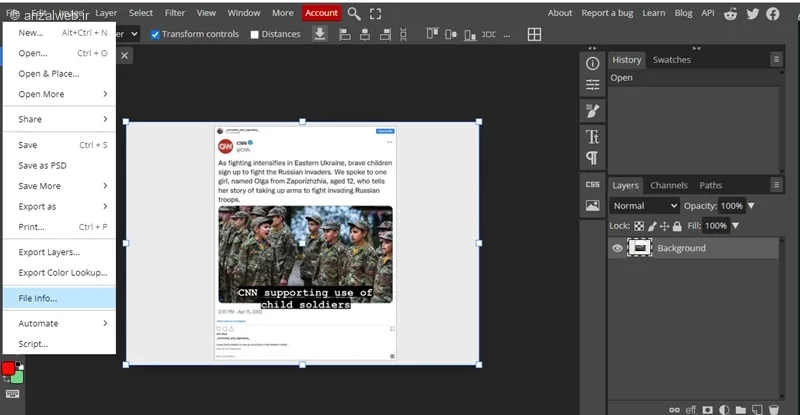
Task: Open History panel options menu
Action: (776, 60)
